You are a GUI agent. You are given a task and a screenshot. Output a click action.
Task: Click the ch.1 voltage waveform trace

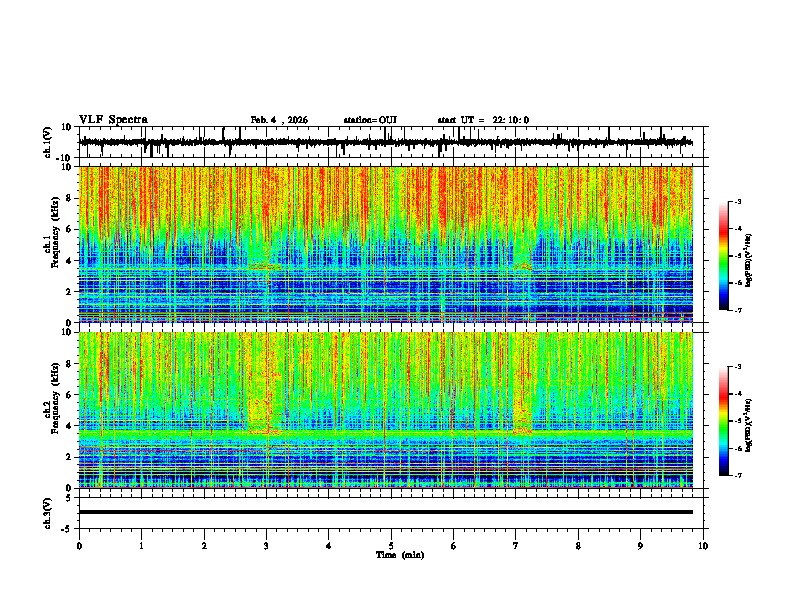coord(386,142)
